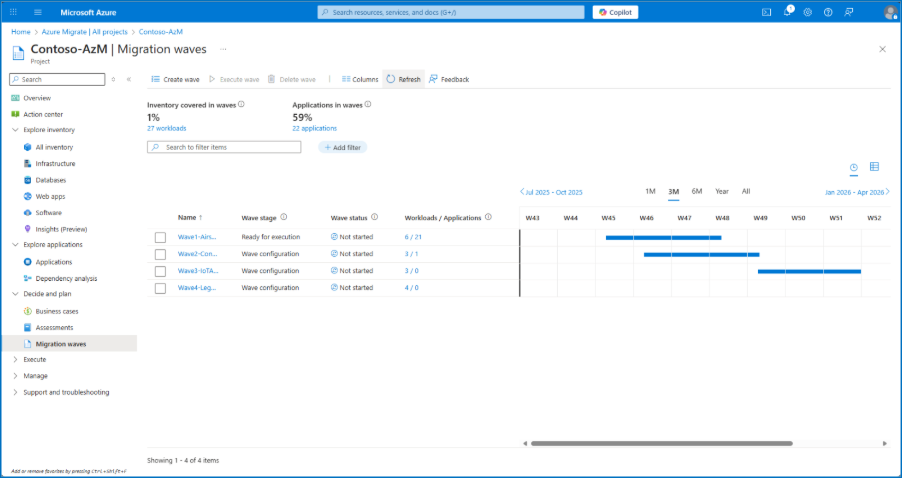
Task: Open the Azure portal hamburger menu
Action: pos(38,12)
